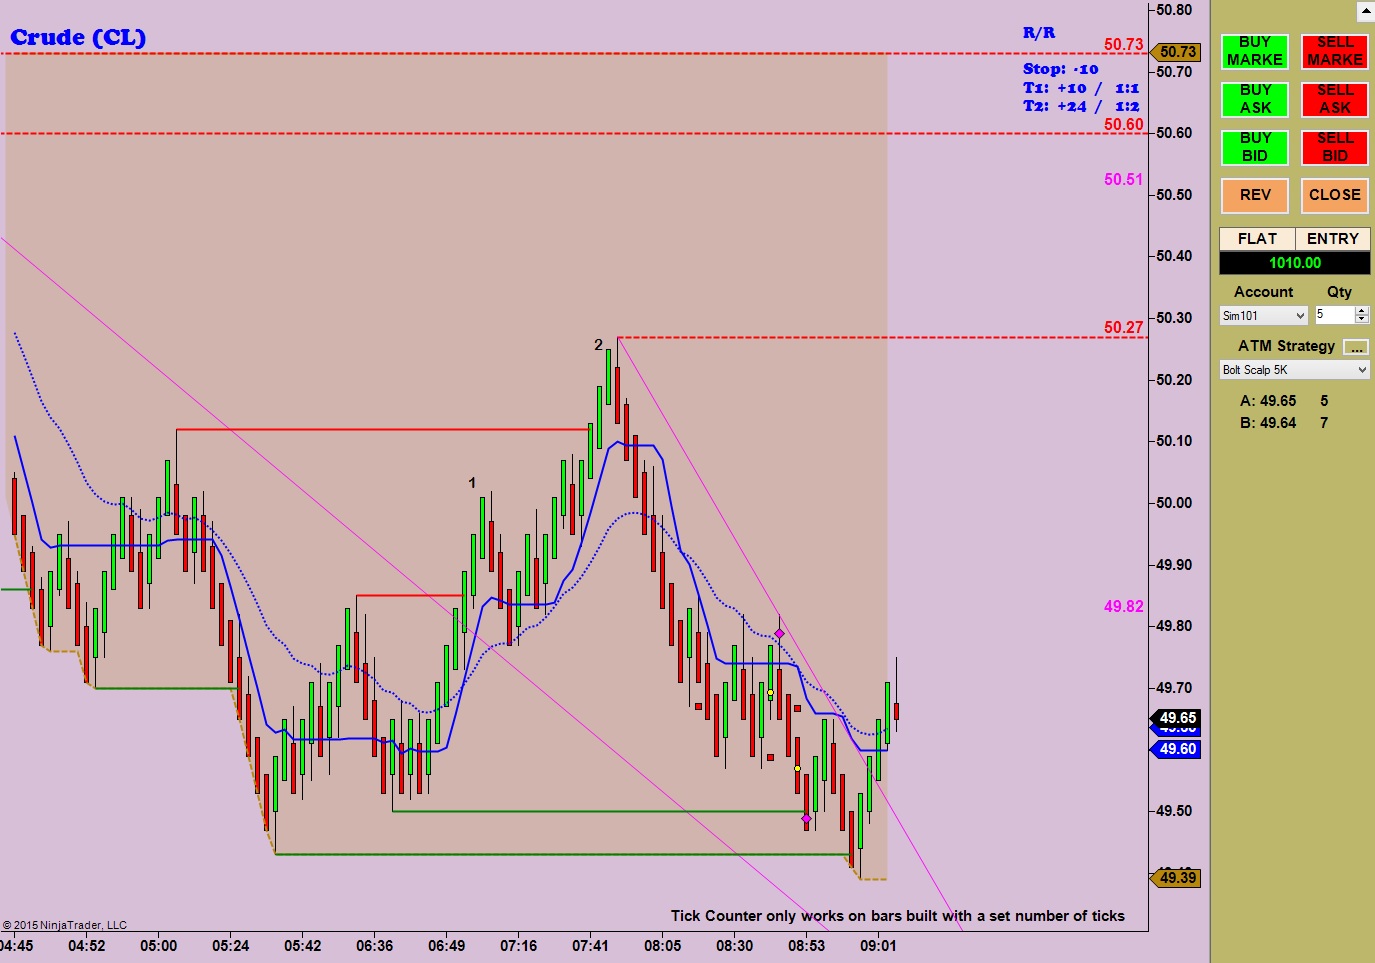Click the 09:01 time axis label
1375x963 pixels.
(878, 946)
